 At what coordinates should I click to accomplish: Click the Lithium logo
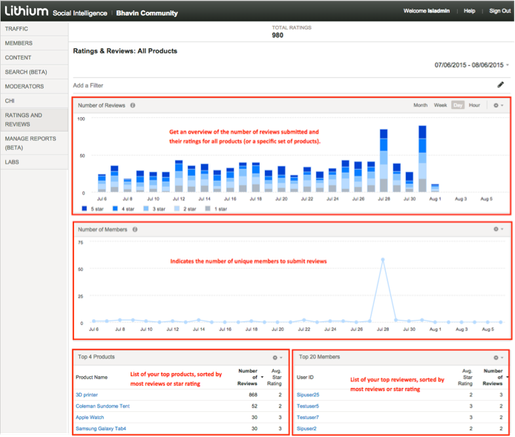click(x=26, y=11)
